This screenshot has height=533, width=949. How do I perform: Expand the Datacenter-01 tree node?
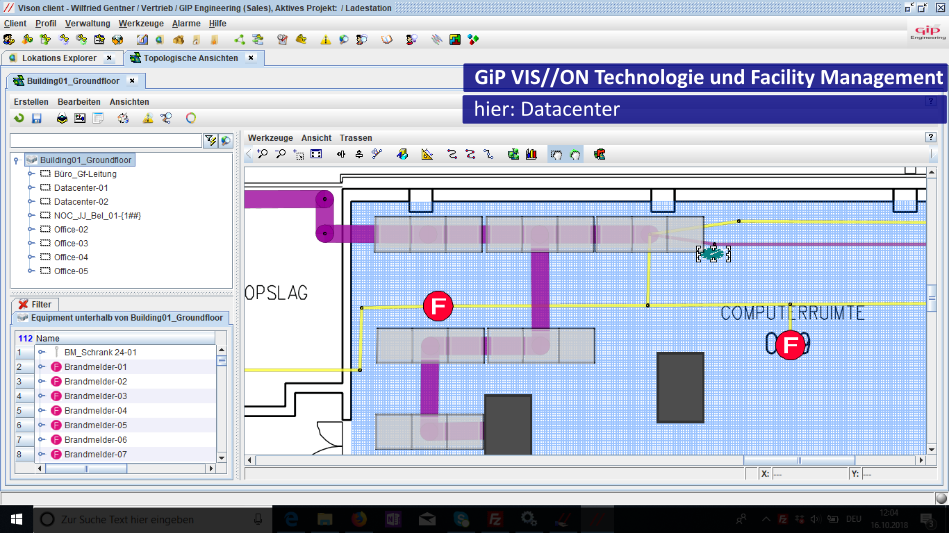click(x=31, y=188)
